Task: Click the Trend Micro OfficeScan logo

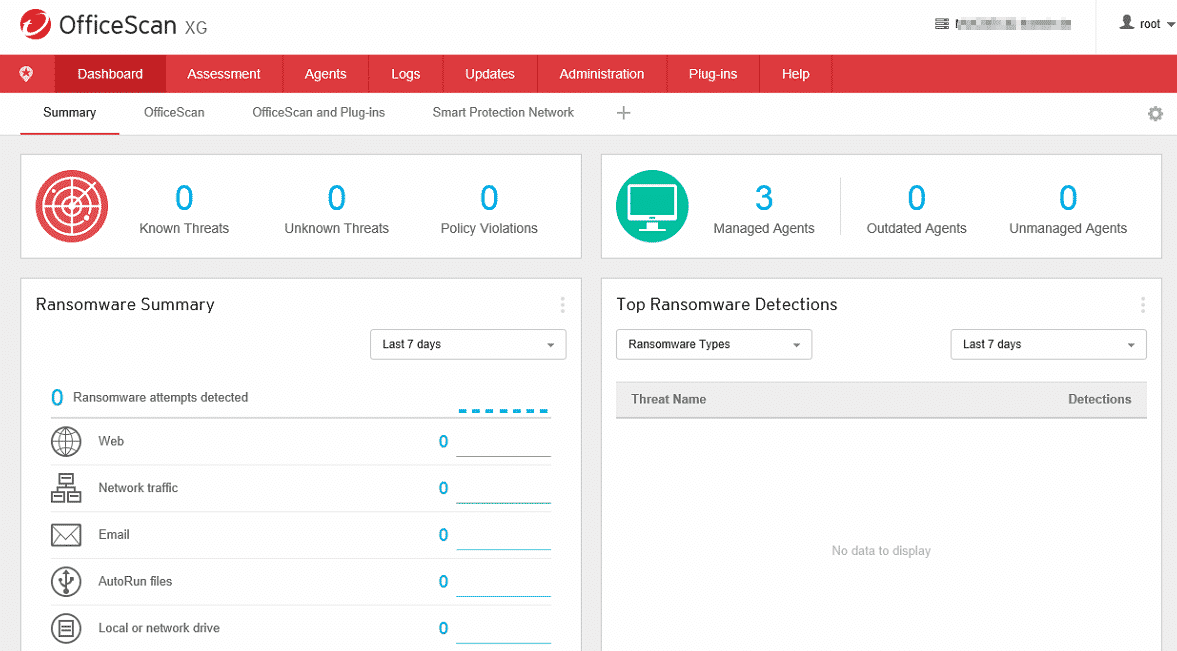Action: click(113, 25)
